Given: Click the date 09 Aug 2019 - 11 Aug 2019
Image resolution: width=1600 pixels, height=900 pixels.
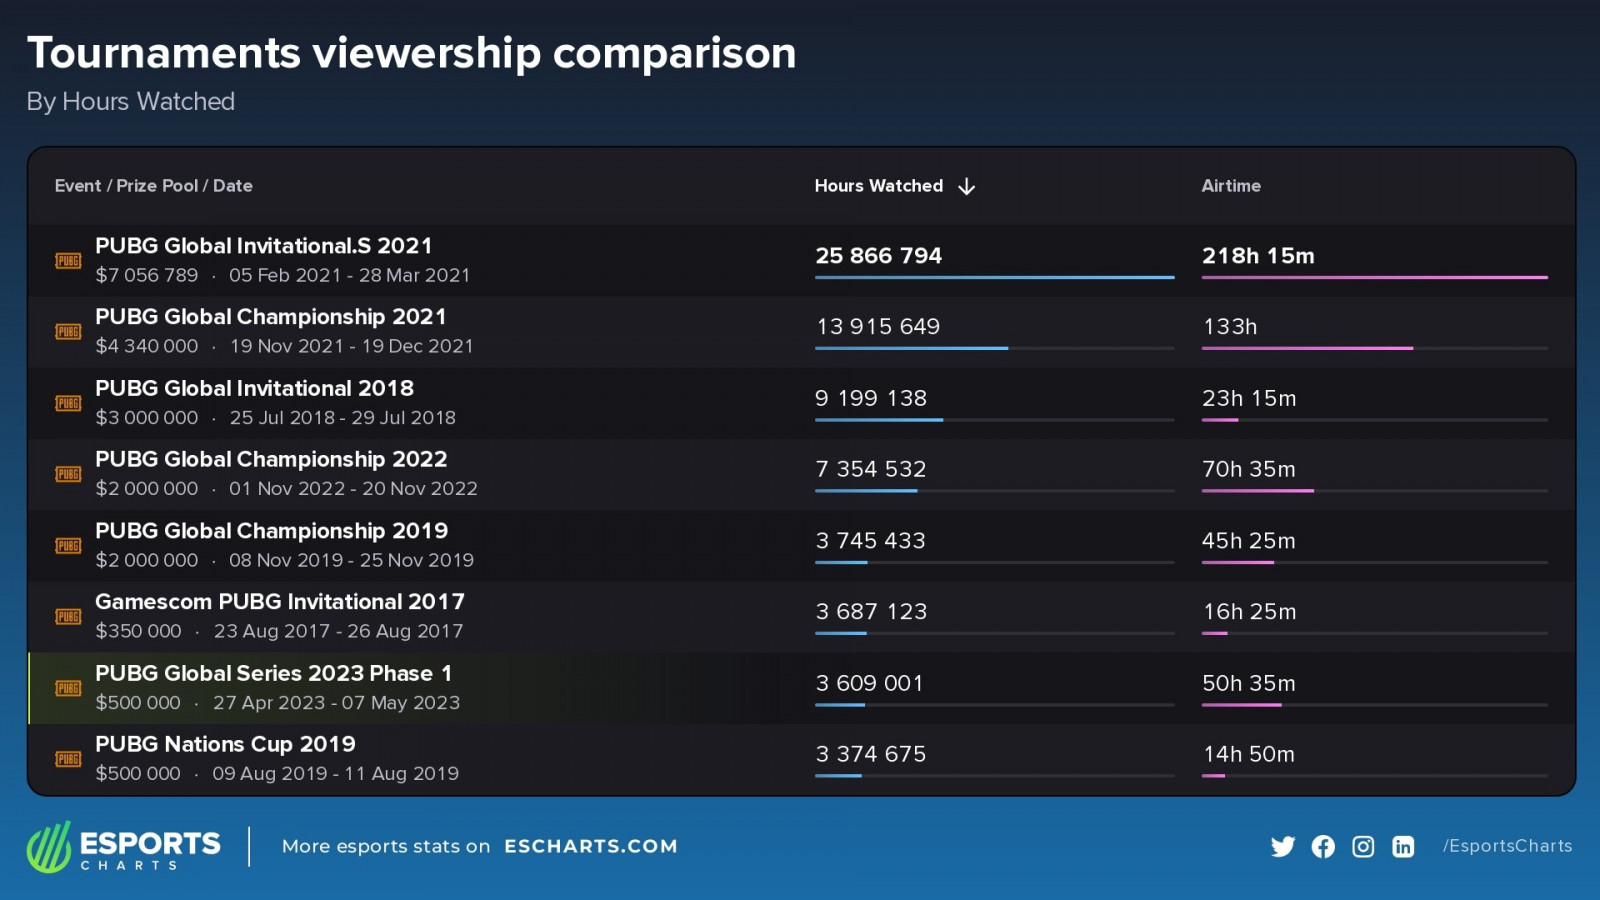Looking at the screenshot, I should point(335,774).
